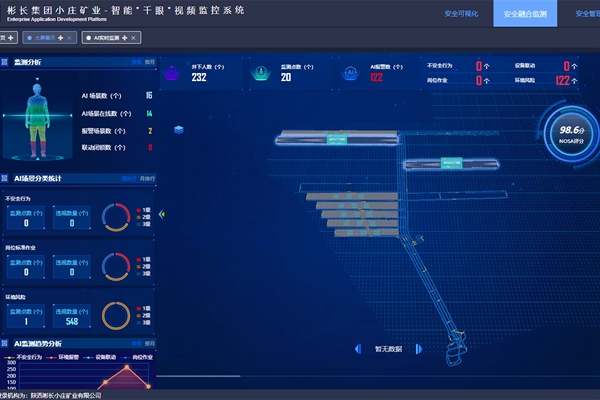Click the 违规数量 548 box
The image size is (600, 400).
[72, 317]
